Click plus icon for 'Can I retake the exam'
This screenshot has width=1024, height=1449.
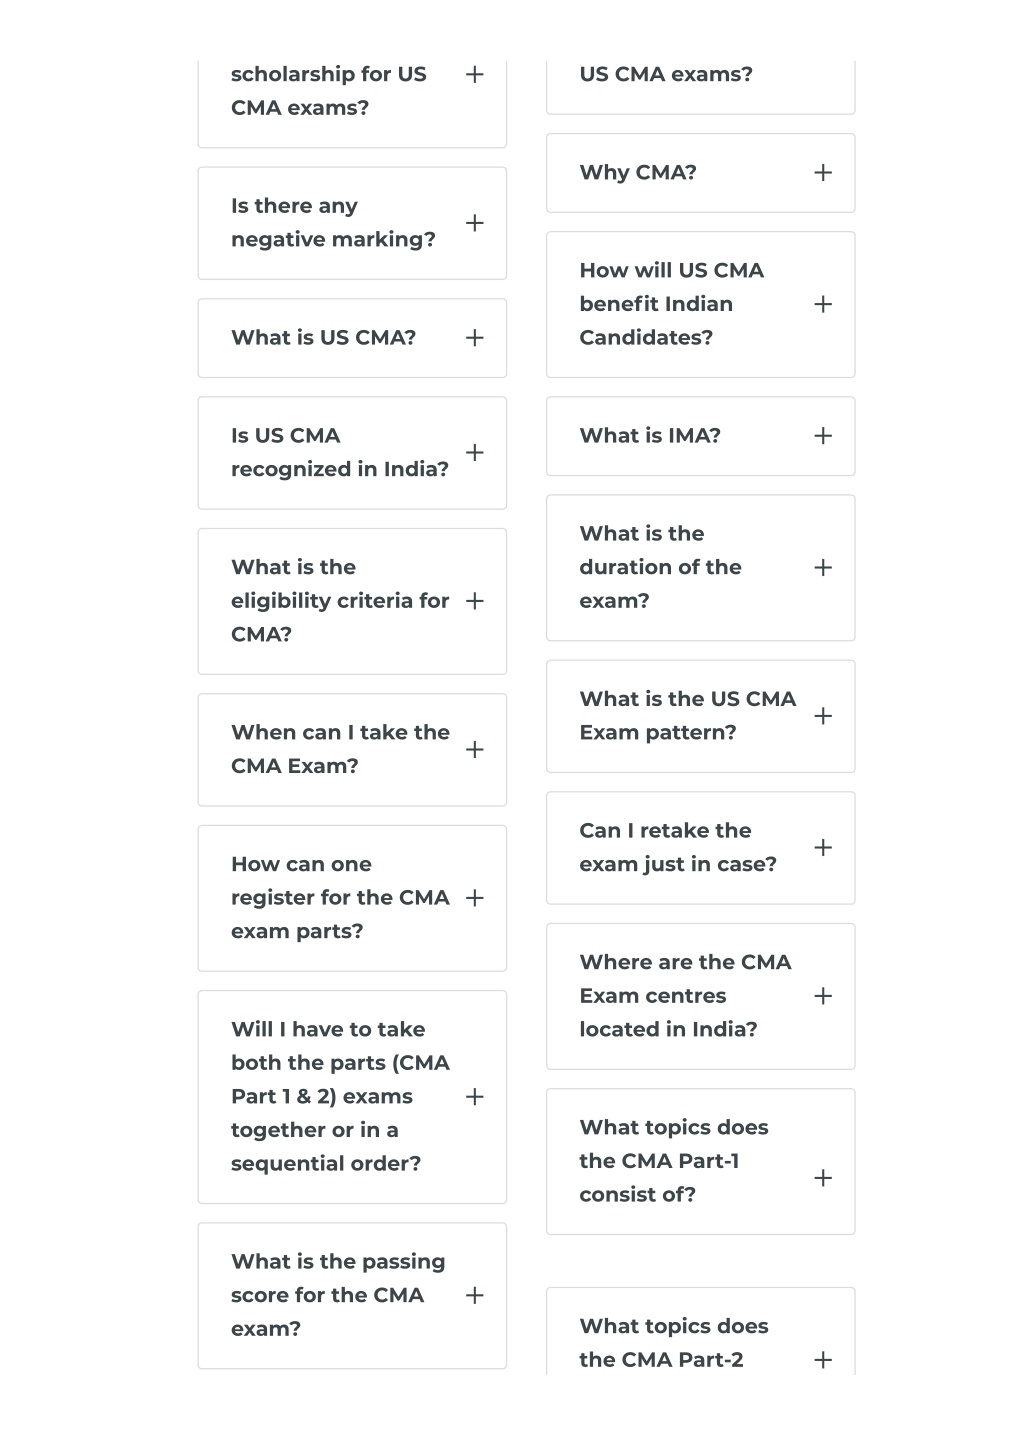[823, 848]
